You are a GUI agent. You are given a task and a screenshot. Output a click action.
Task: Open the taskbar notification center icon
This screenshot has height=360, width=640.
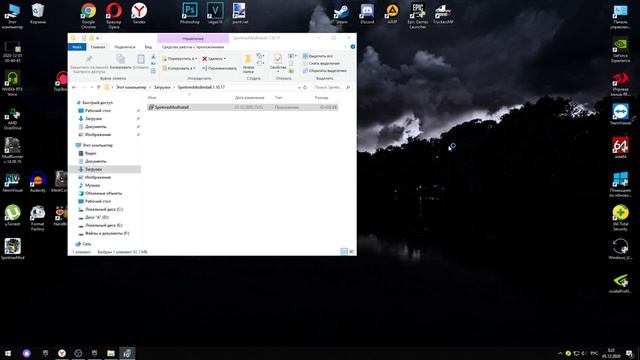pyautogui.click(x=630, y=353)
